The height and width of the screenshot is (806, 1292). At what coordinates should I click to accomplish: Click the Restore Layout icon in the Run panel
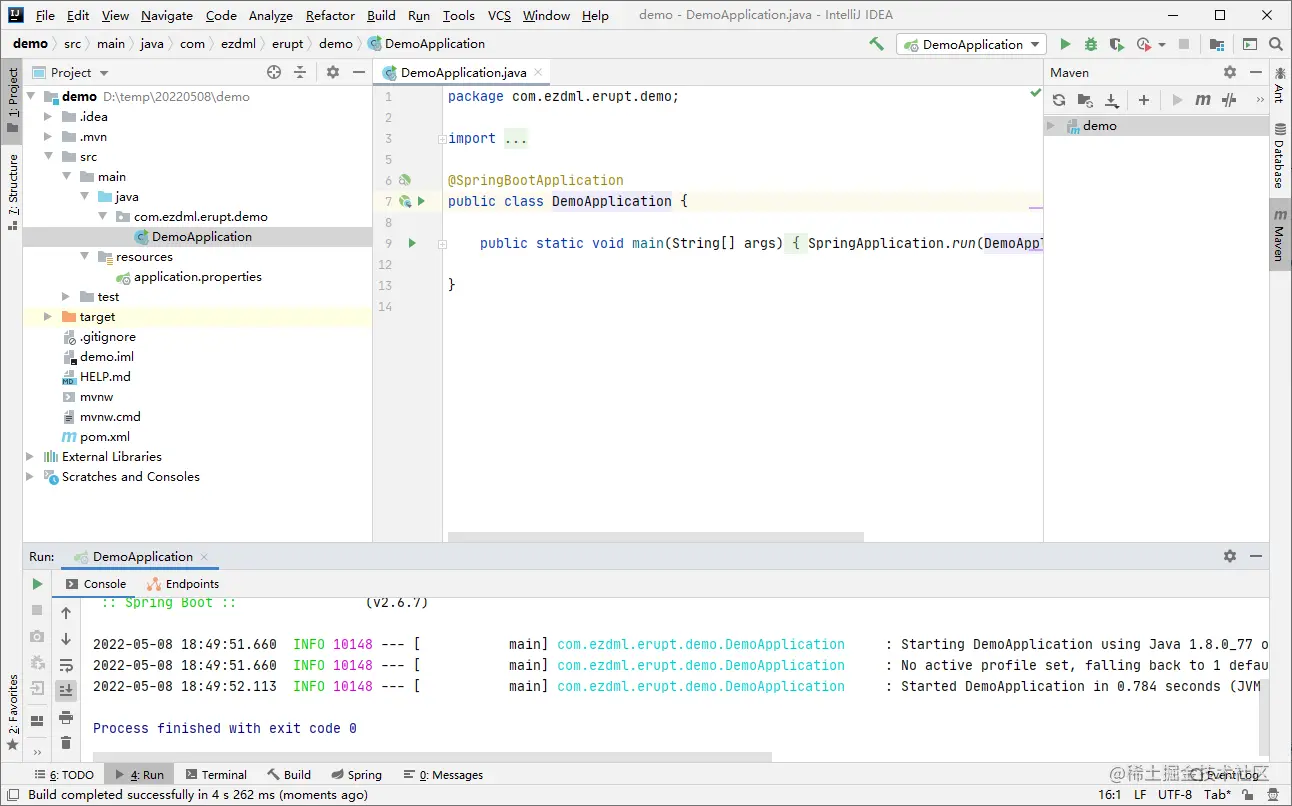tap(37, 720)
